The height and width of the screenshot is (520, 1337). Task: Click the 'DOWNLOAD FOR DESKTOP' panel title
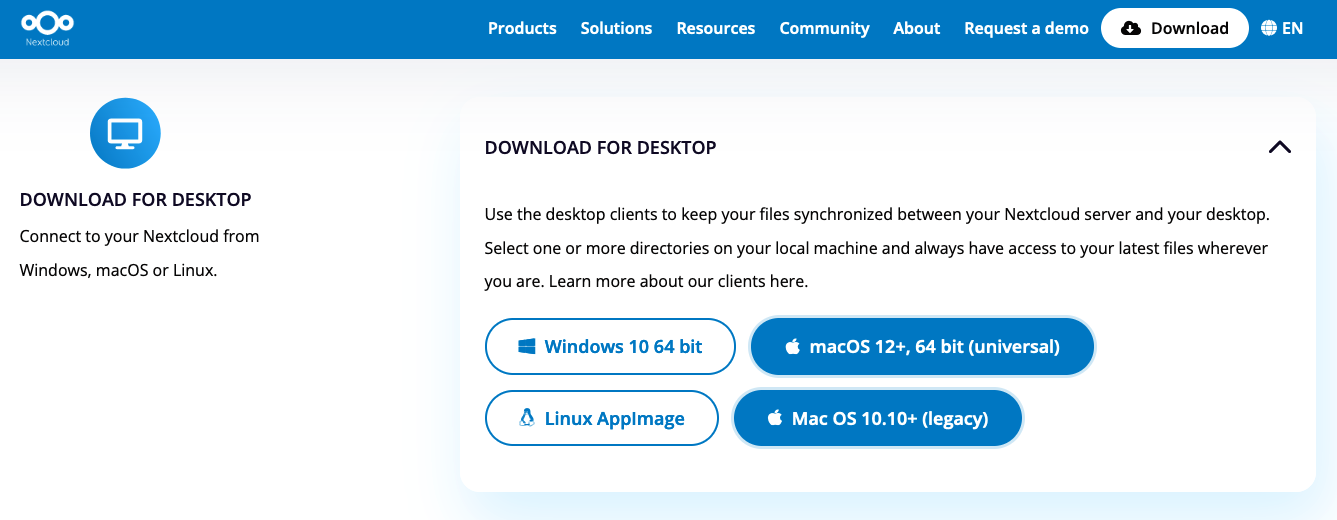click(600, 147)
